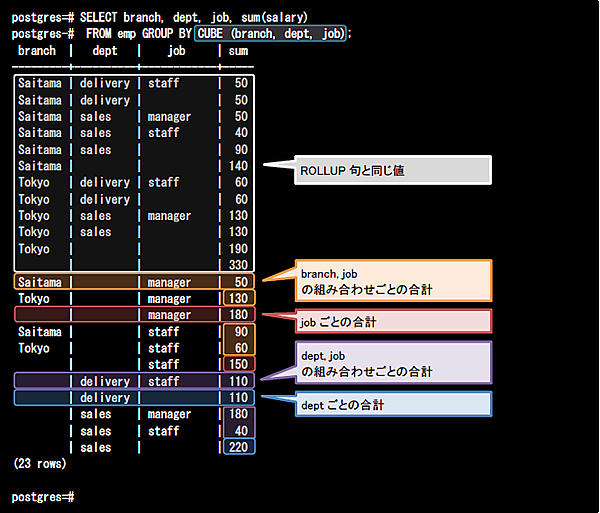The image size is (600, 513).
Task: Click value 40 in the branch-less sales, staff row
Action: (241, 431)
